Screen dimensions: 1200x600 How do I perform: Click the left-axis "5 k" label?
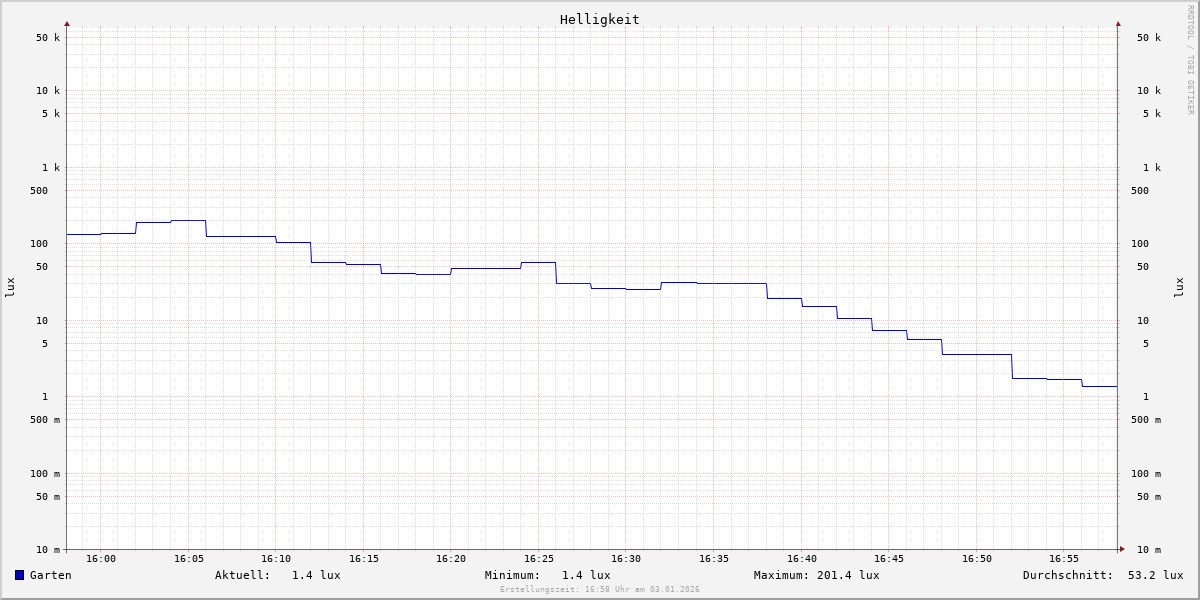tap(51, 114)
